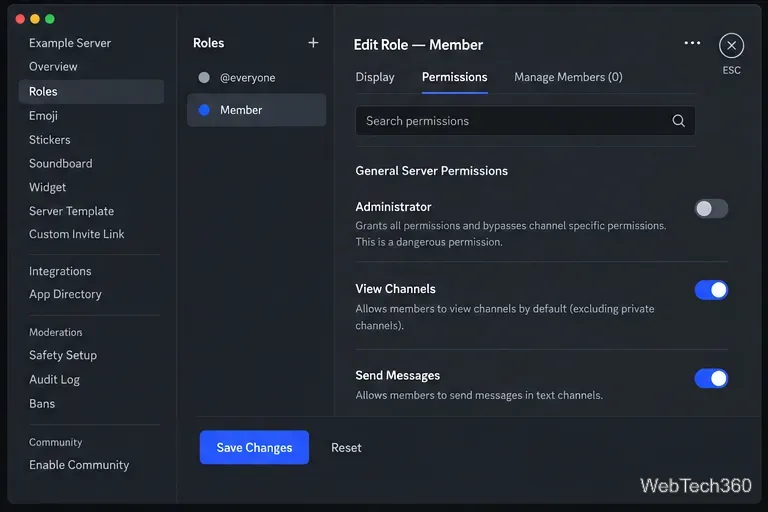Click the Community section label

click(55, 442)
